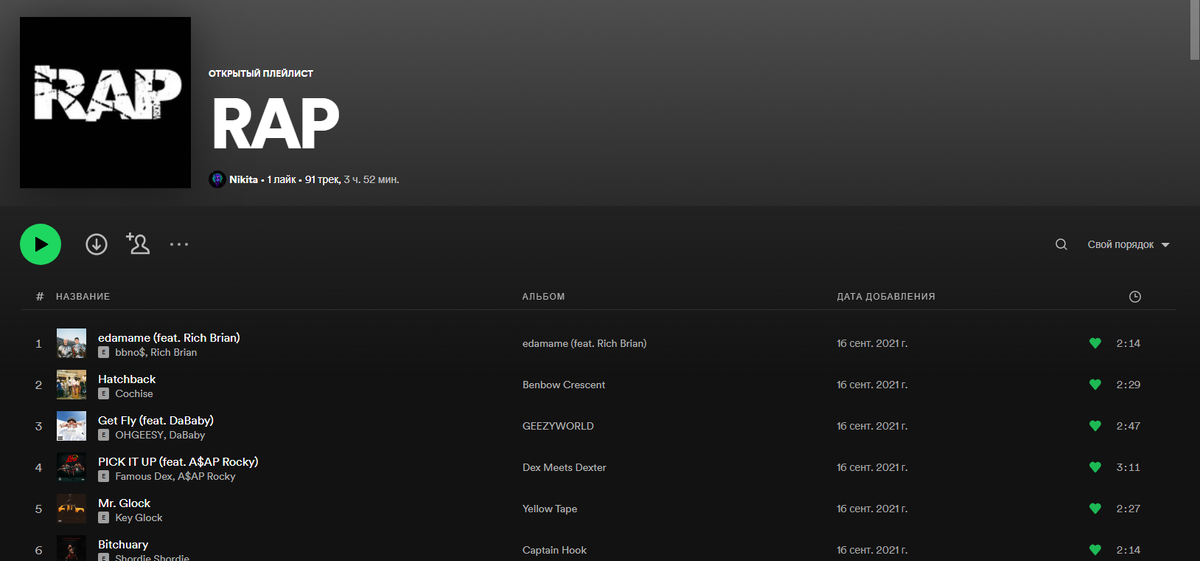Viewport: 1200px width, 561px height.
Task: Open the profile of playlist owner Nikita
Action: point(243,179)
